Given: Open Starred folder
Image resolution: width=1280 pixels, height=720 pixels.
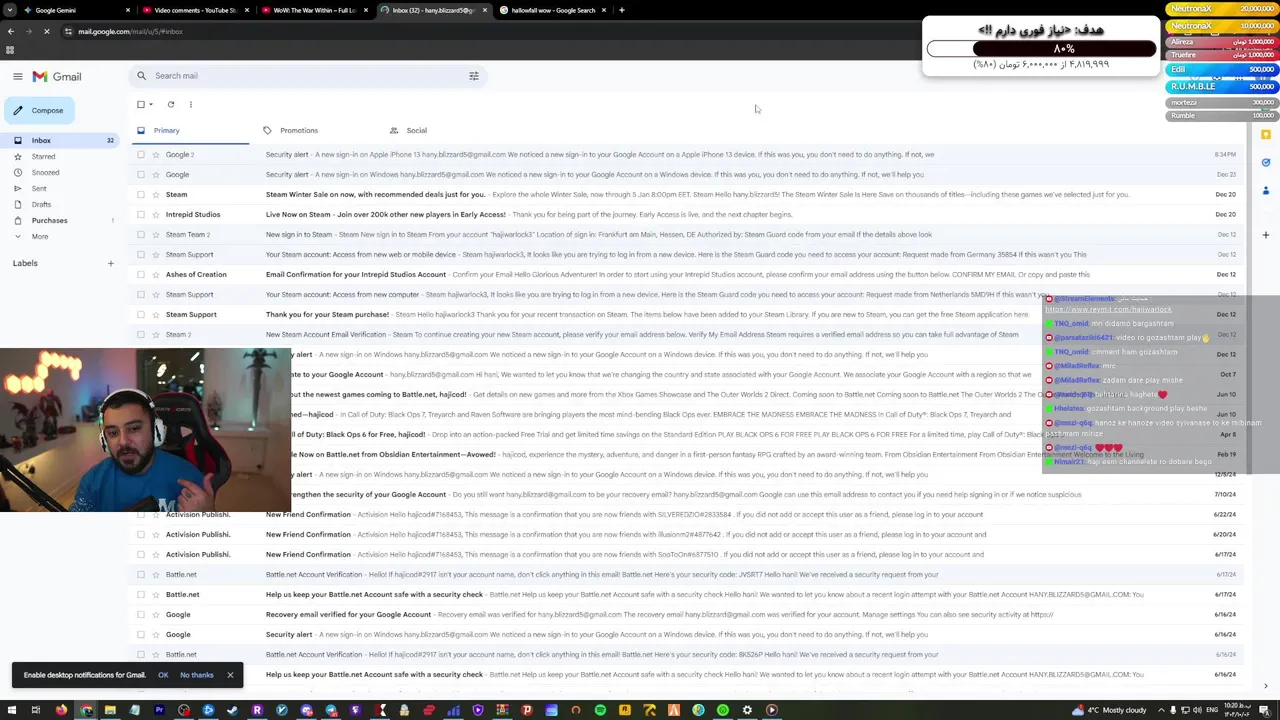Looking at the screenshot, I should coord(43,157).
